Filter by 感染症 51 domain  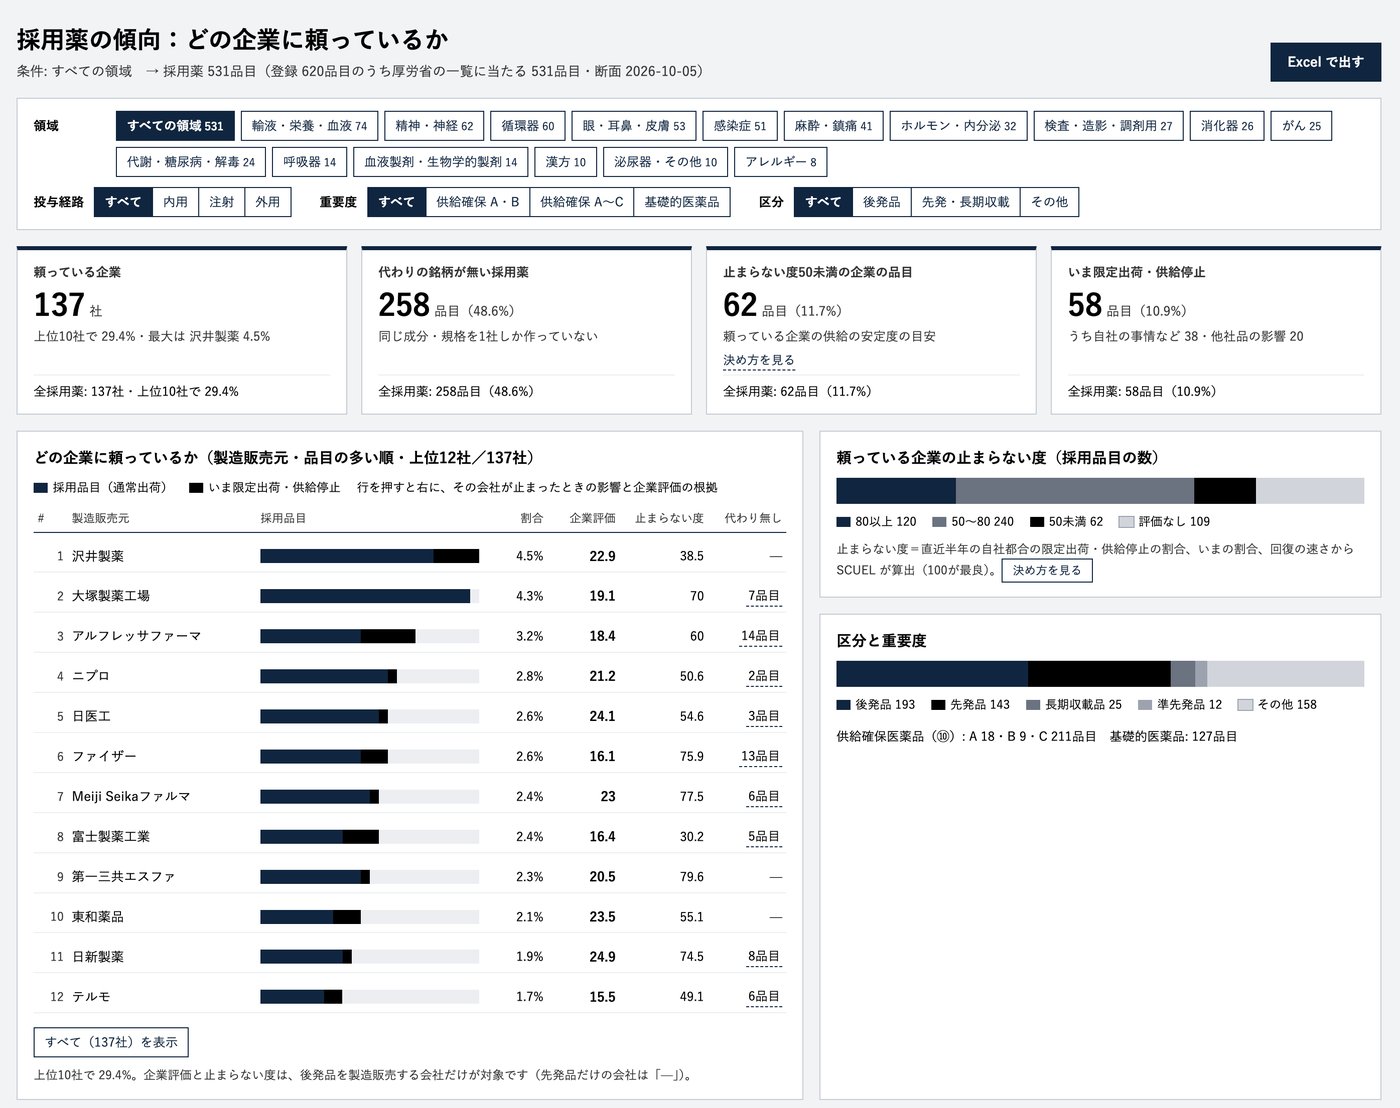tap(740, 126)
